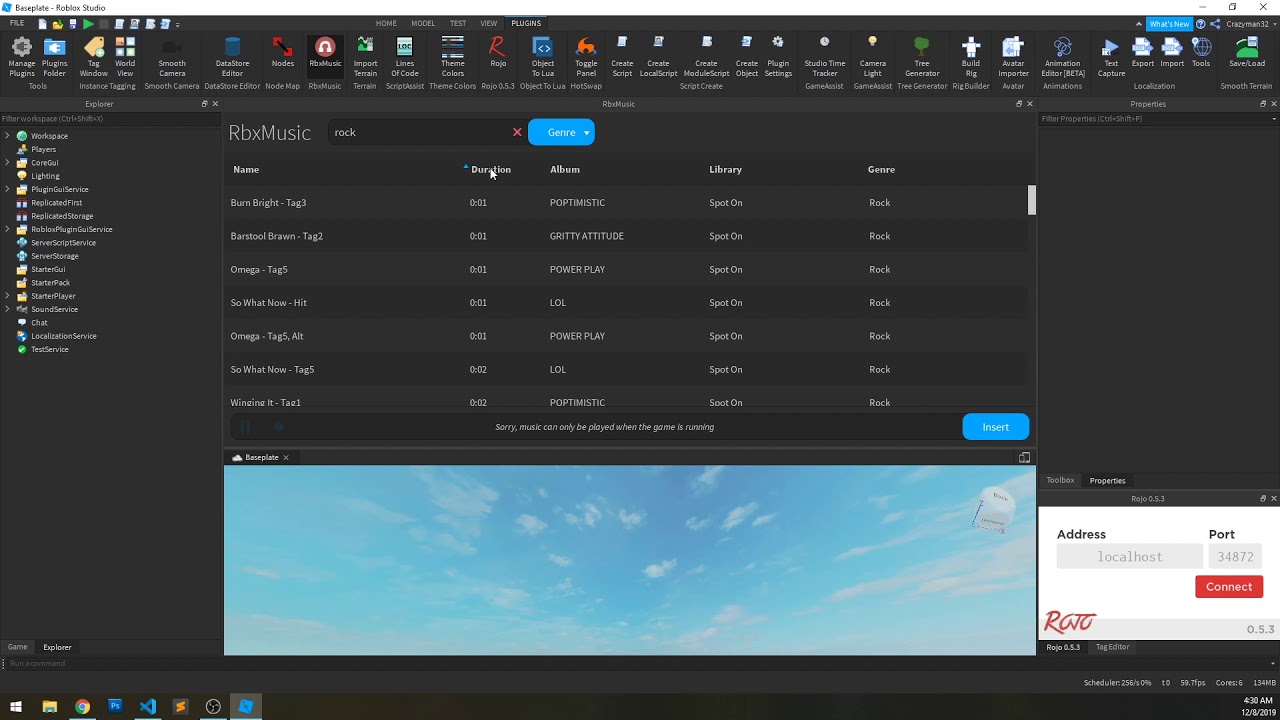Click Create Script in ribbon
Viewport: 1280px width, 720px height.
[622, 58]
